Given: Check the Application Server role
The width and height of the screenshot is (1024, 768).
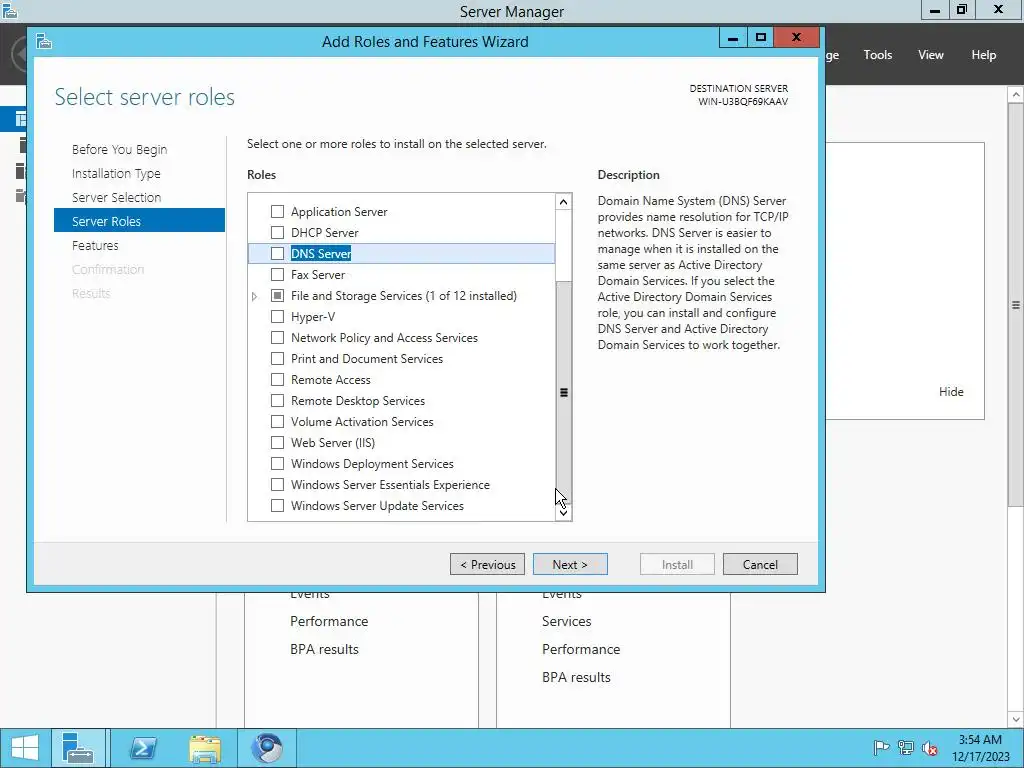Looking at the screenshot, I should 278,212.
